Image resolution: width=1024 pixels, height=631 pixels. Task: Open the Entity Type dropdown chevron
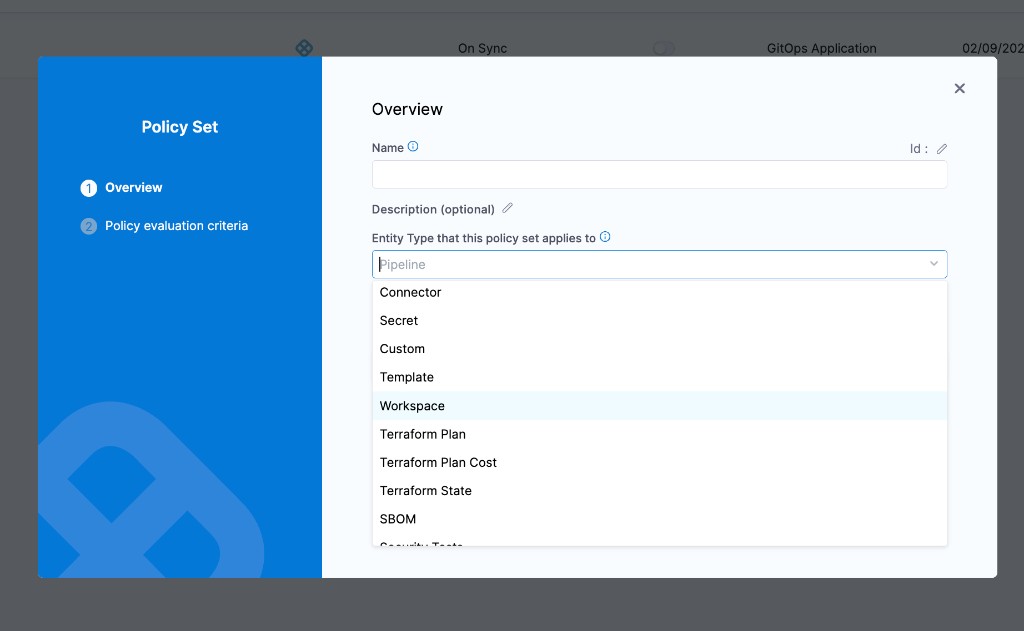[934, 264]
